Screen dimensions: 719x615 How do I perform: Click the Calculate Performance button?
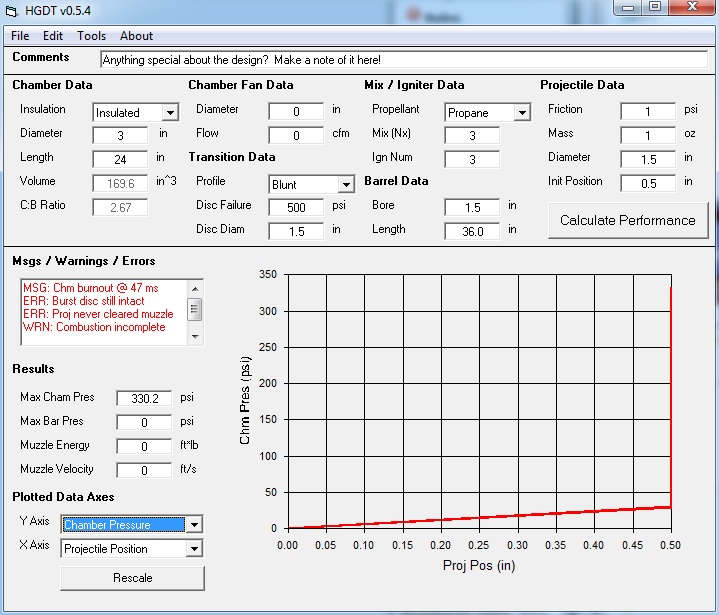pyautogui.click(x=627, y=220)
